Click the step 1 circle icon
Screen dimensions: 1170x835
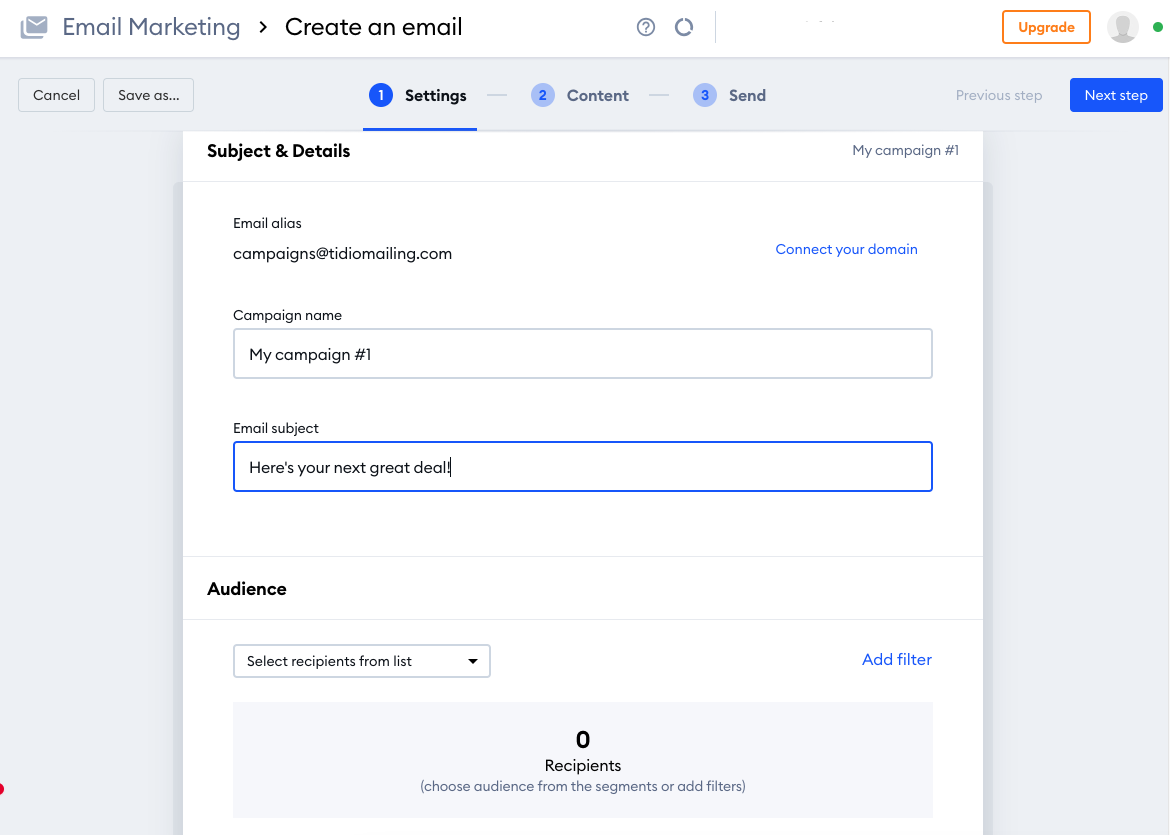pyautogui.click(x=381, y=96)
